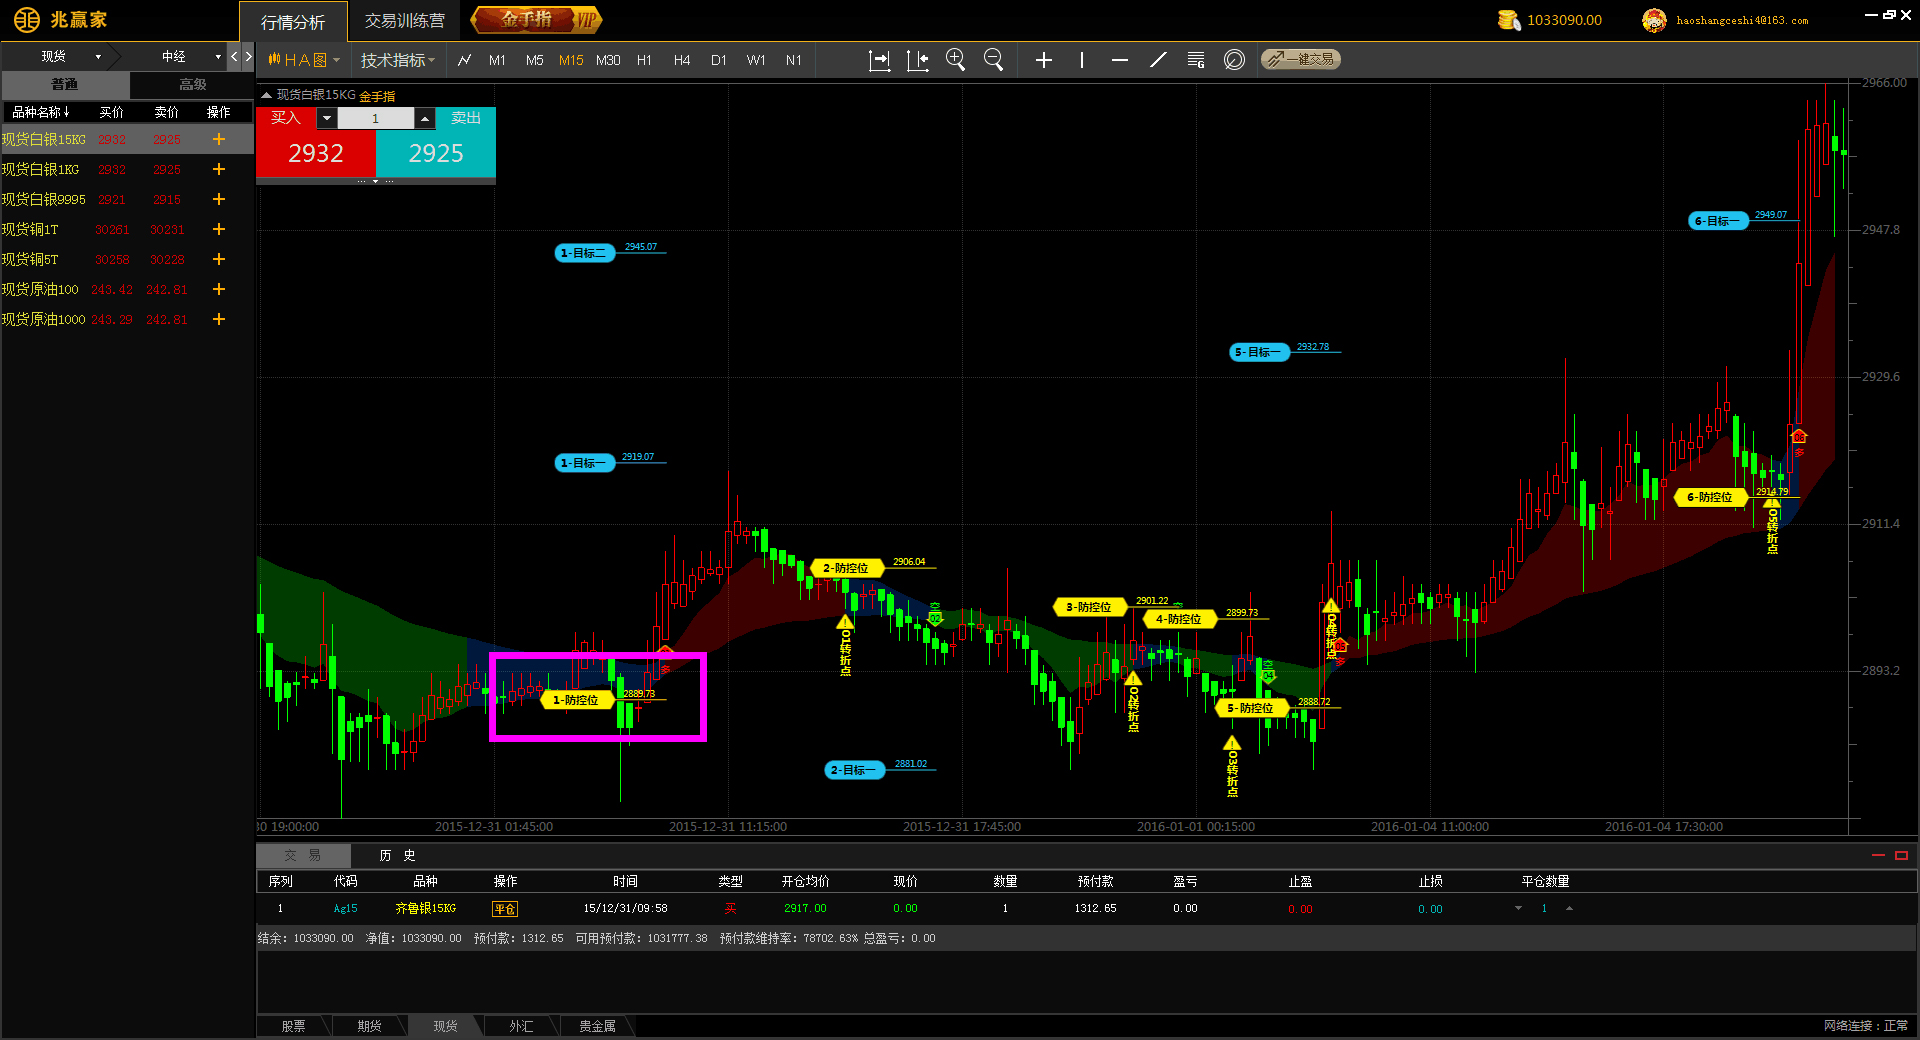Image resolution: width=1920 pixels, height=1040 pixels.
Task: Add 现货铜1T with plus icon
Action: coord(219,229)
